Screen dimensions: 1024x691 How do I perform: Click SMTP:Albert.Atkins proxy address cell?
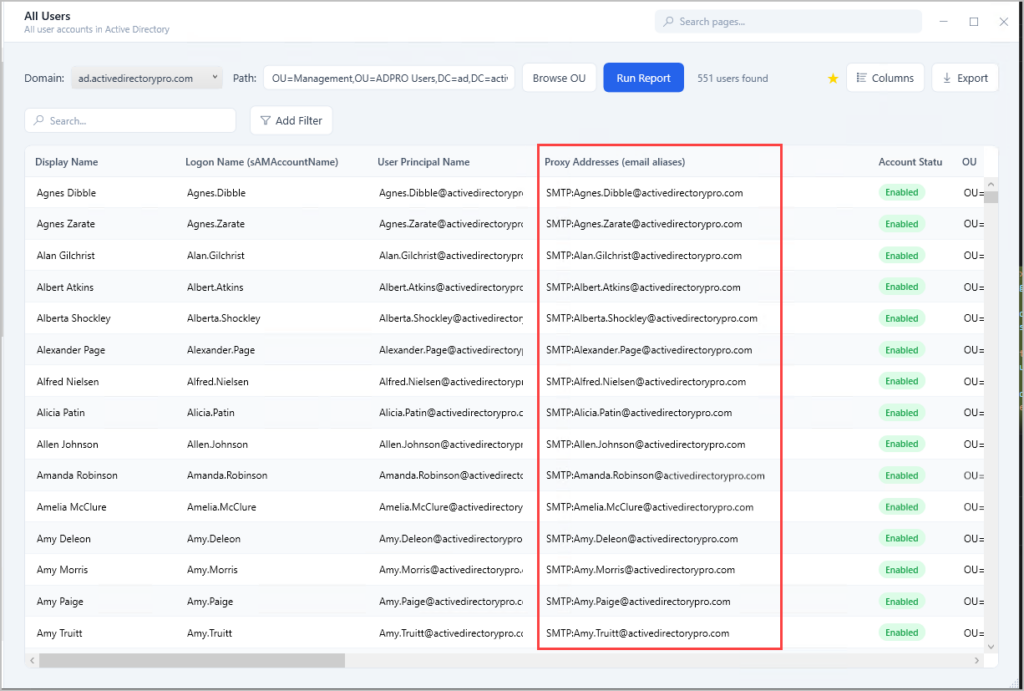click(x=643, y=287)
